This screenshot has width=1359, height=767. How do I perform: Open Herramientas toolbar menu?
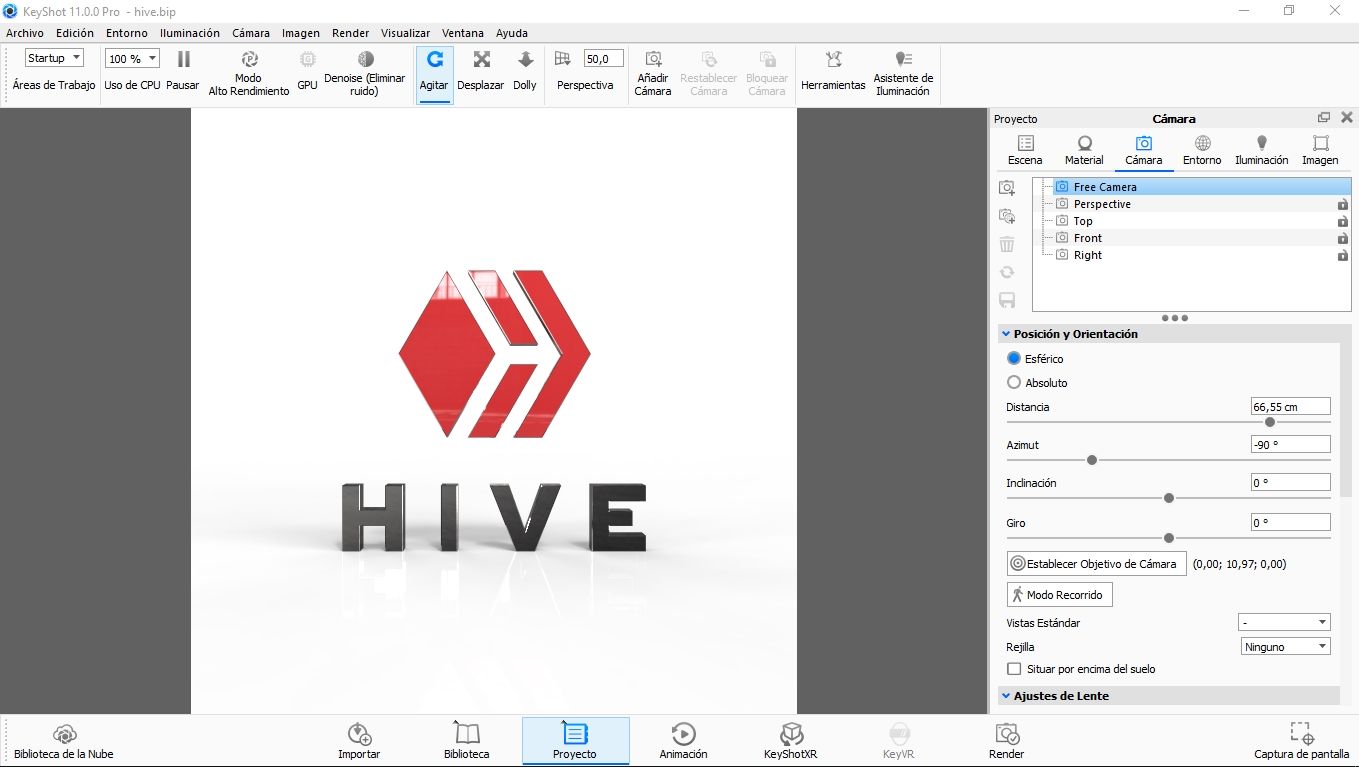coord(833,72)
